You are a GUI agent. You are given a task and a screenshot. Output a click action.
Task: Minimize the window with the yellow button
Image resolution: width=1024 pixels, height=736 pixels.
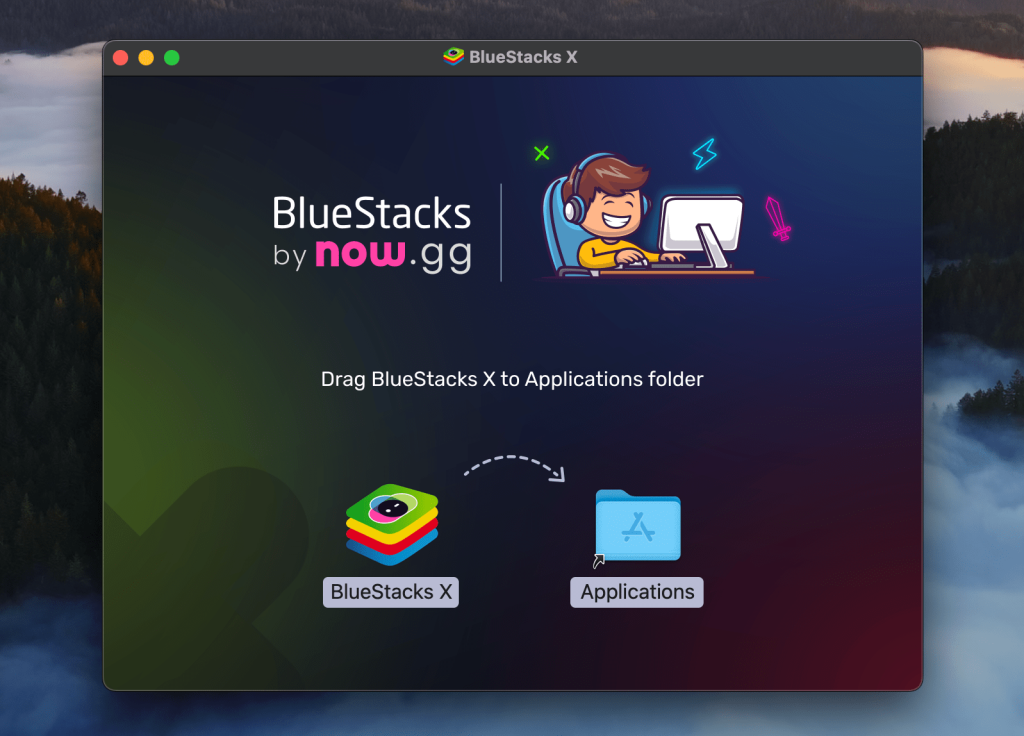[146, 58]
